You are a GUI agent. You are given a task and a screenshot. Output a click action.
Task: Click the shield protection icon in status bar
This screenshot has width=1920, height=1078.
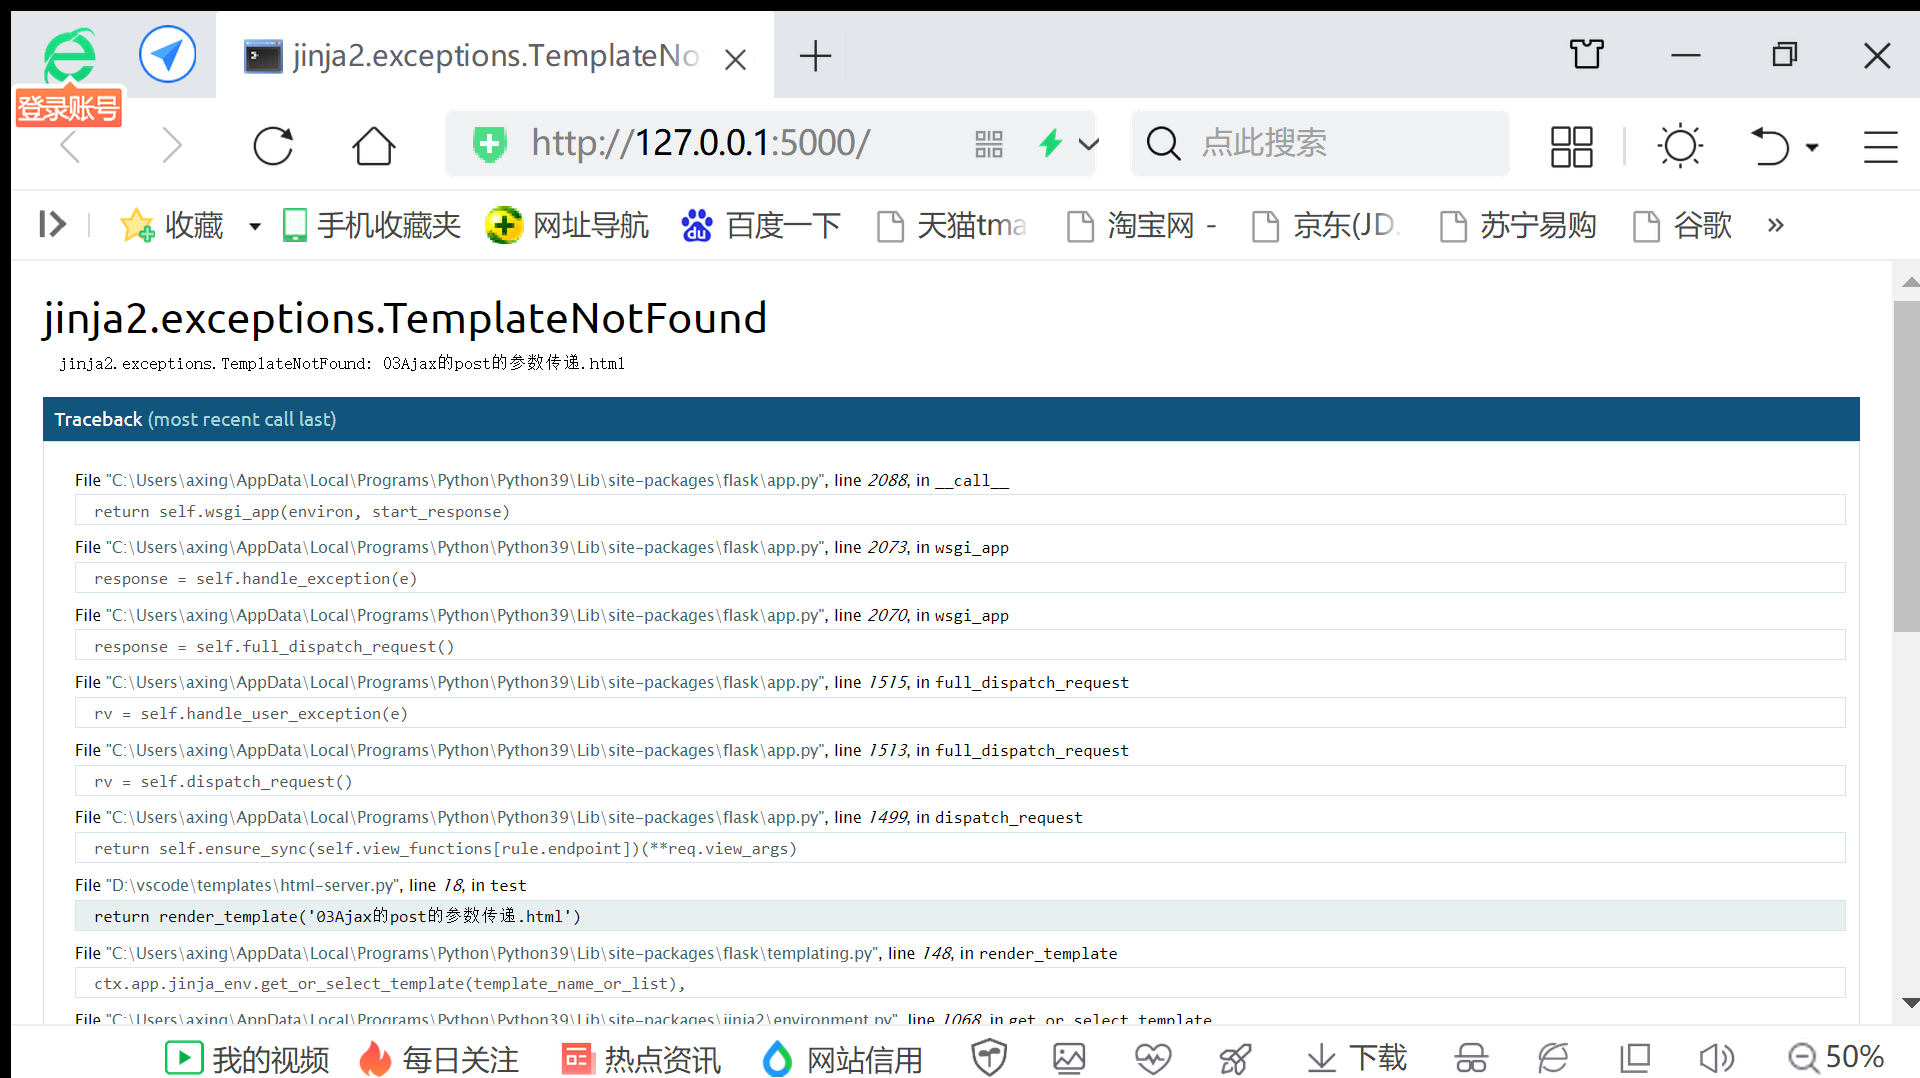coord(989,1057)
